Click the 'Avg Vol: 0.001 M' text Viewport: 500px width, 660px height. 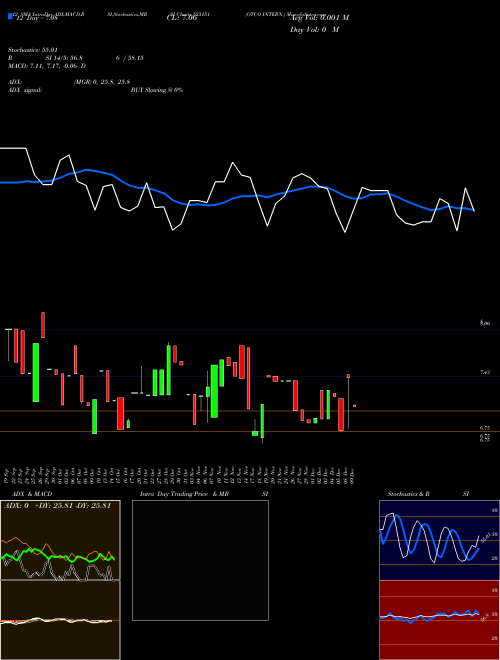pyautogui.click(x=319, y=17)
